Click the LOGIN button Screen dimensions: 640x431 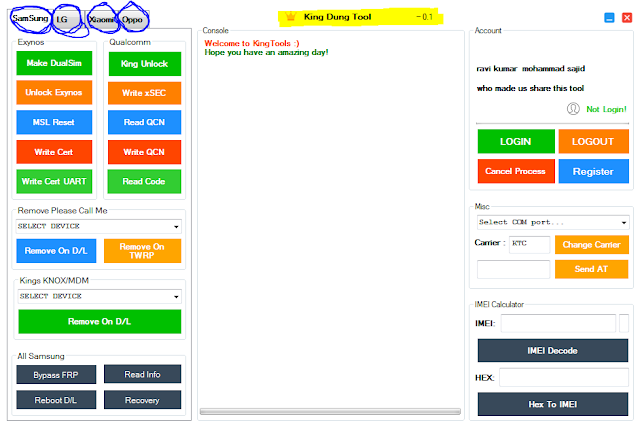tap(516, 142)
